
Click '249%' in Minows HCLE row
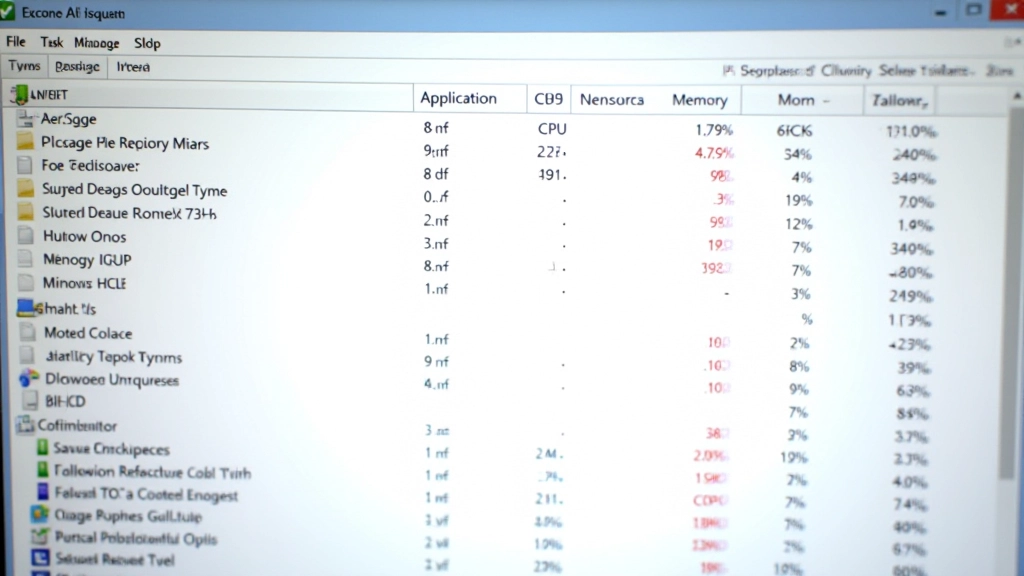910,296
